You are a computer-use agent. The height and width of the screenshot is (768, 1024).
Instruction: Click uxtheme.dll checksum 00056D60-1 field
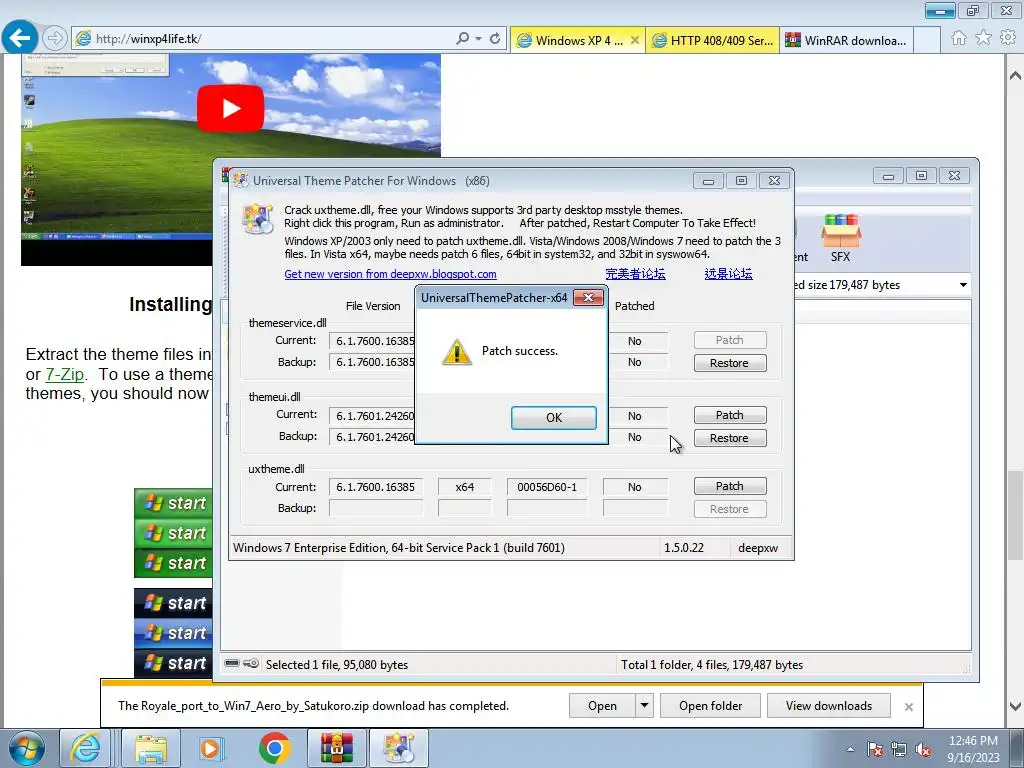tap(547, 487)
